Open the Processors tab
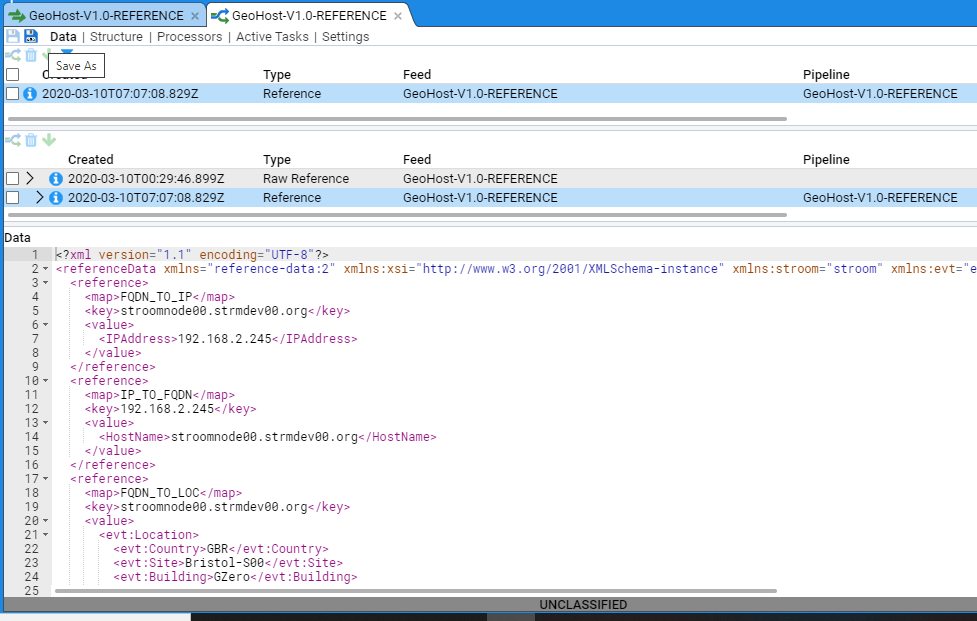The width and height of the screenshot is (977, 621). [190, 37]
